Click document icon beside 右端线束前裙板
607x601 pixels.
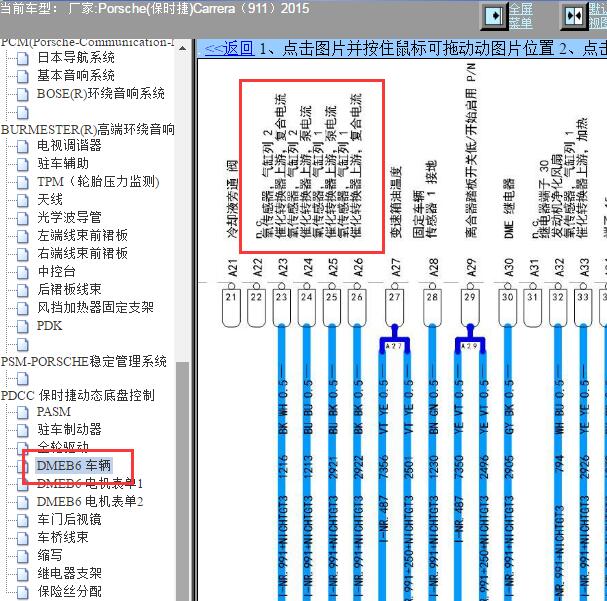click(x=22, y=254)
